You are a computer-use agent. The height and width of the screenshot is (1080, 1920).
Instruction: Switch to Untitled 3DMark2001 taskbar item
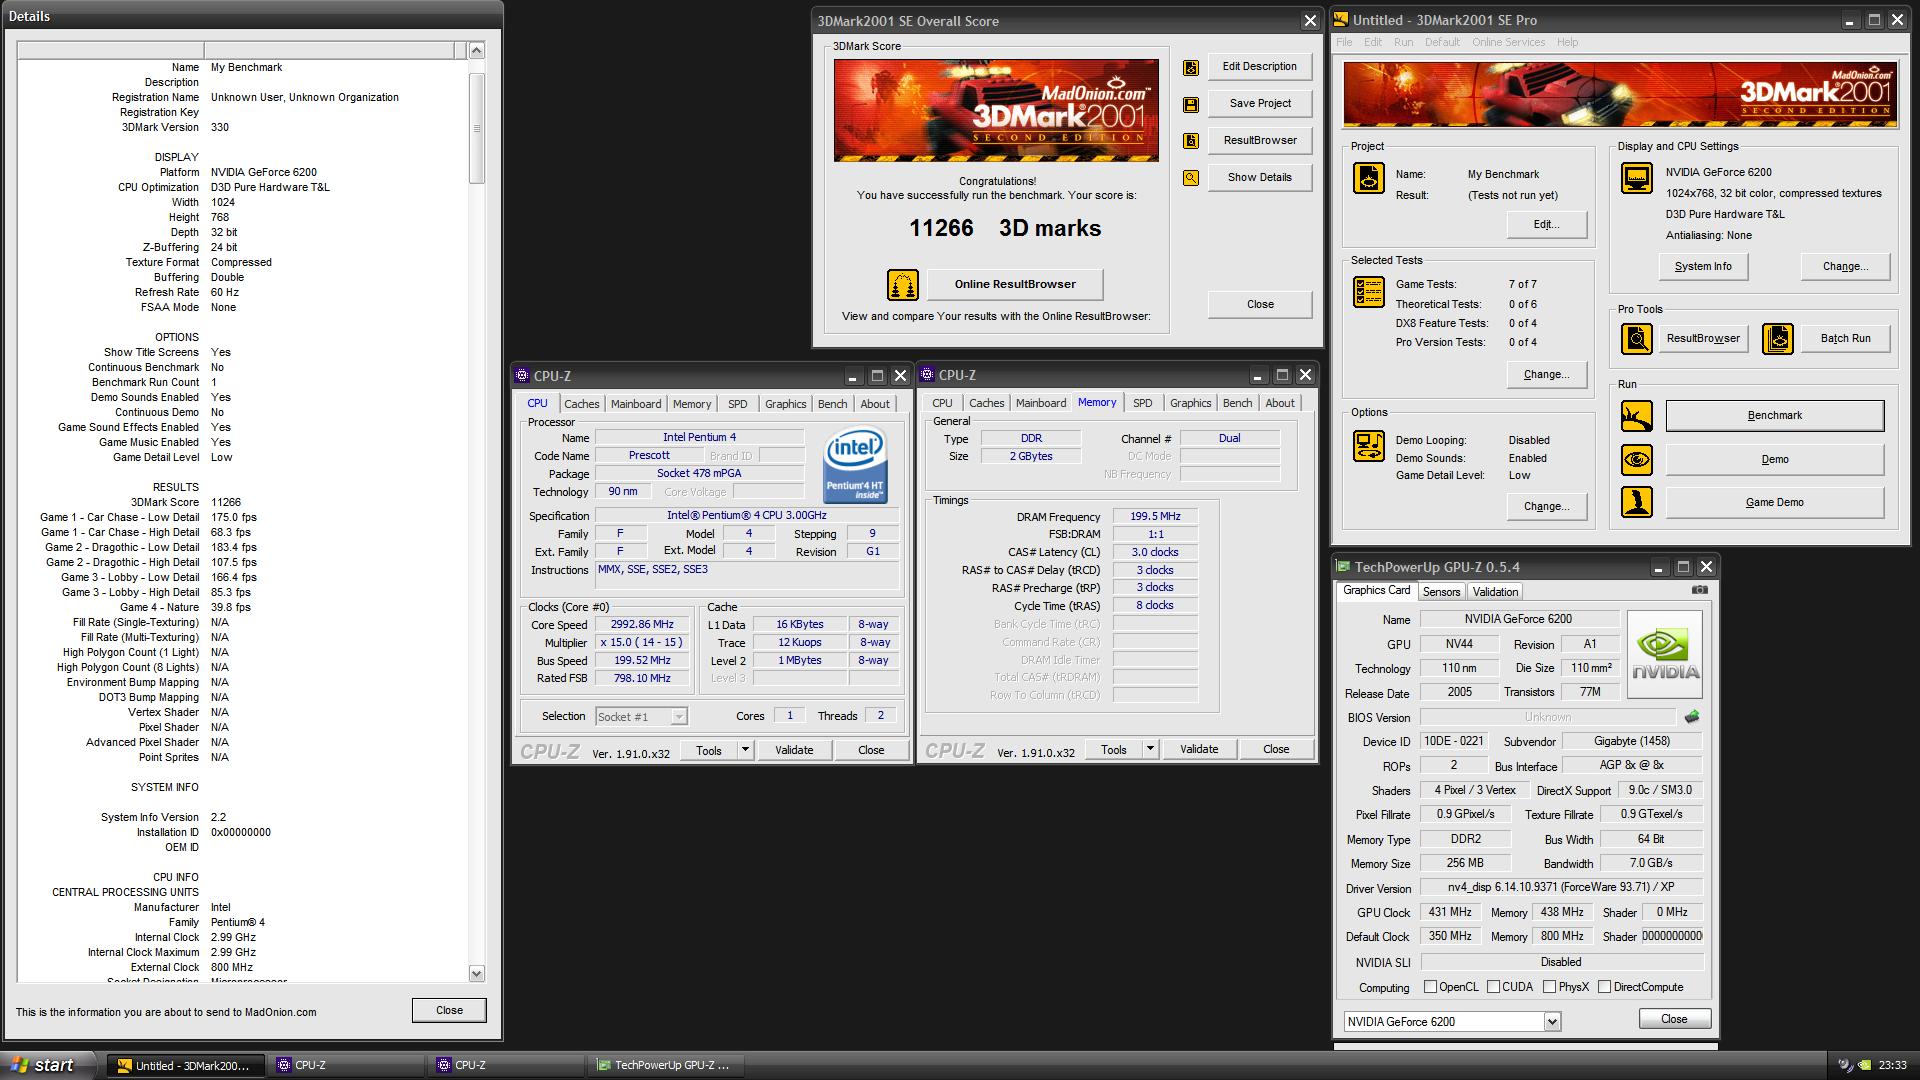[188, 1065]
